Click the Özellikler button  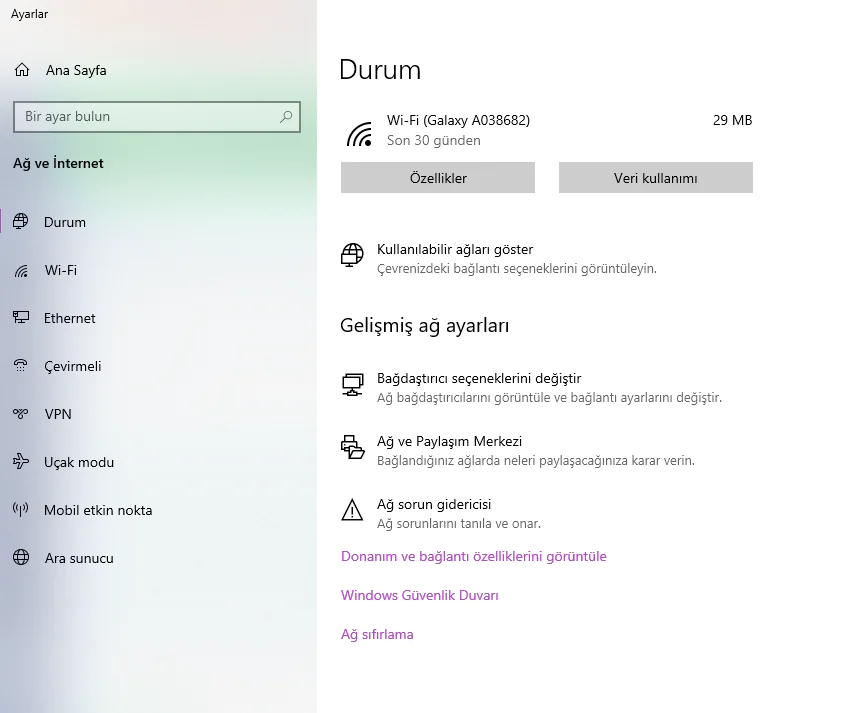tap(438, 178)
